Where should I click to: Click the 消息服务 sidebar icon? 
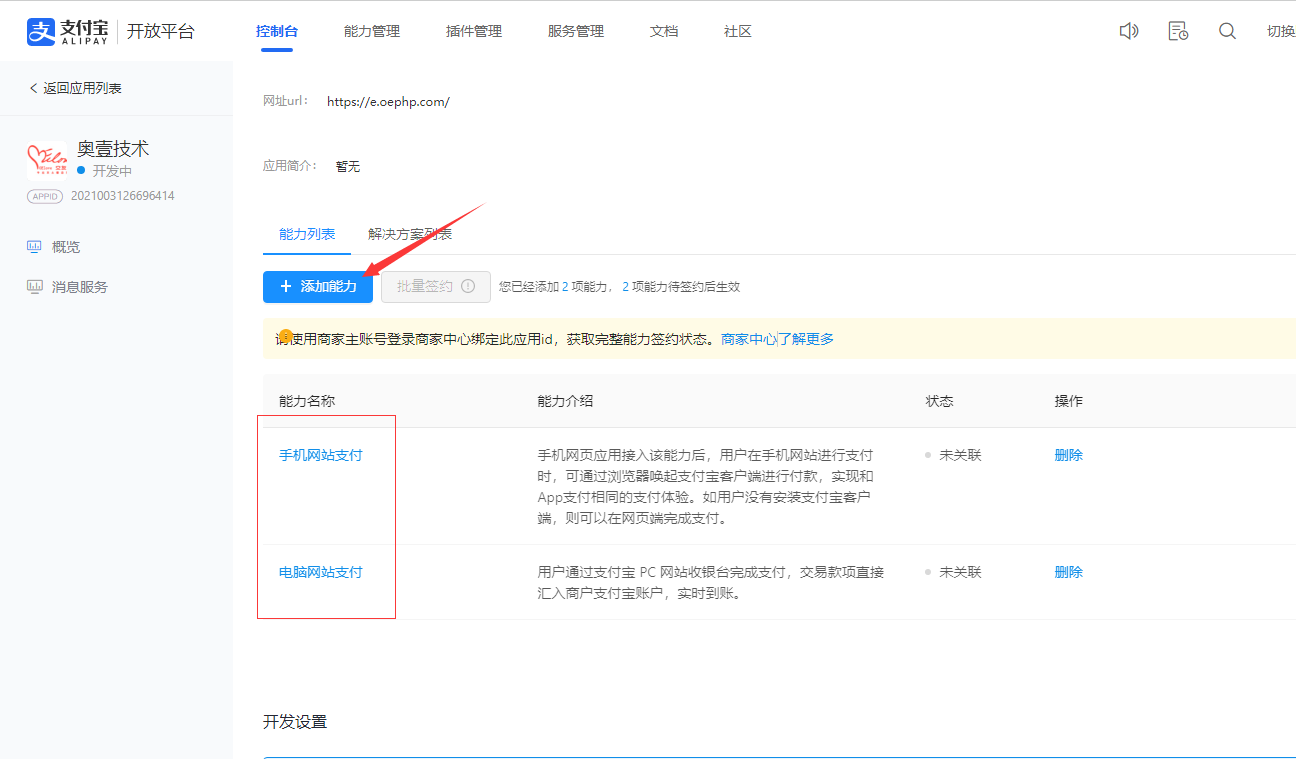click(34, 287)
